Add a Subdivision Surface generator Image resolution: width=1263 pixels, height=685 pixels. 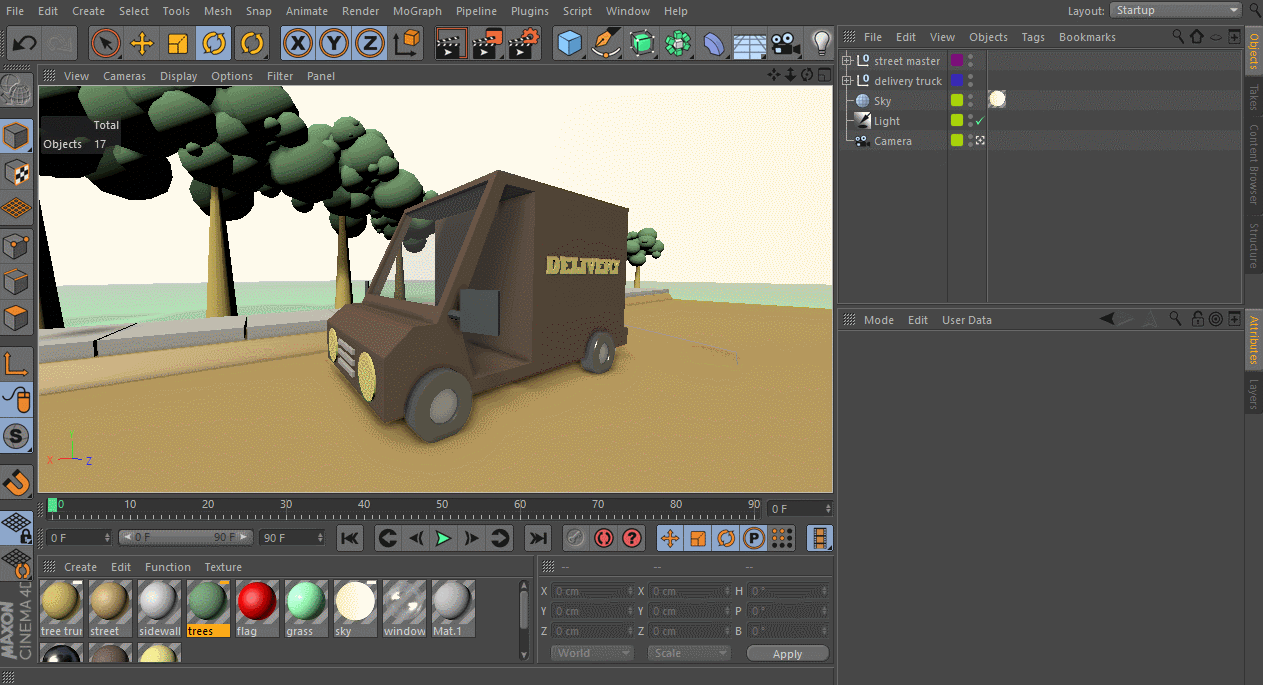coord(642,43)
